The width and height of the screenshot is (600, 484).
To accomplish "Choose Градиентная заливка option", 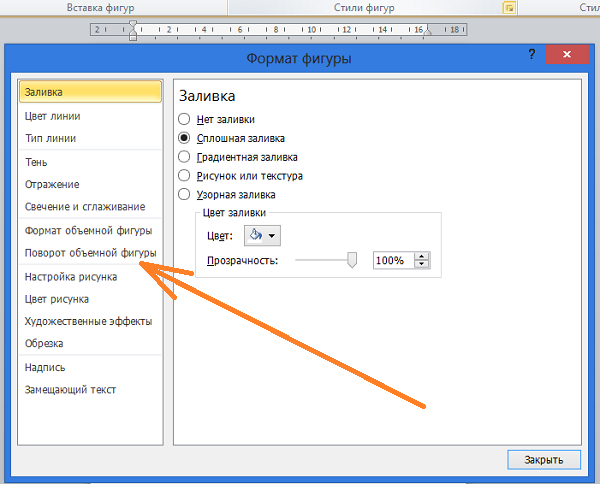I will coord(183,157).
